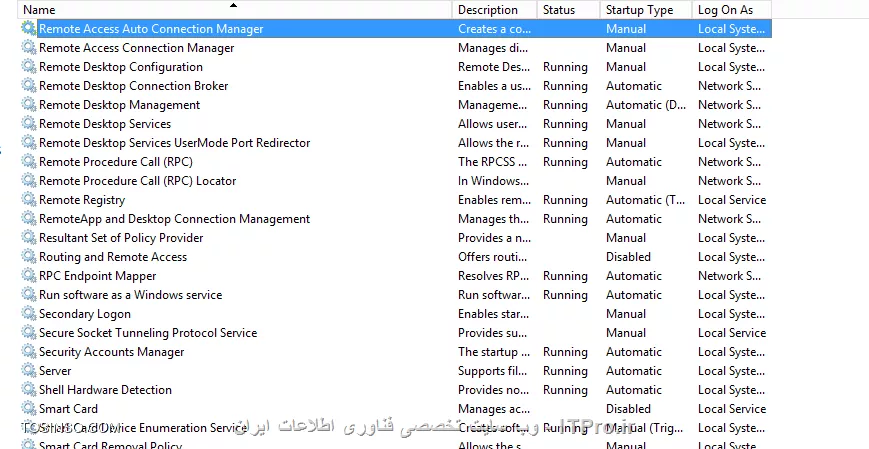Click gear icon of Remote Procedure Call (RPC)
The height and width of the screenshot is (449, 869).
tap(29, 161)
